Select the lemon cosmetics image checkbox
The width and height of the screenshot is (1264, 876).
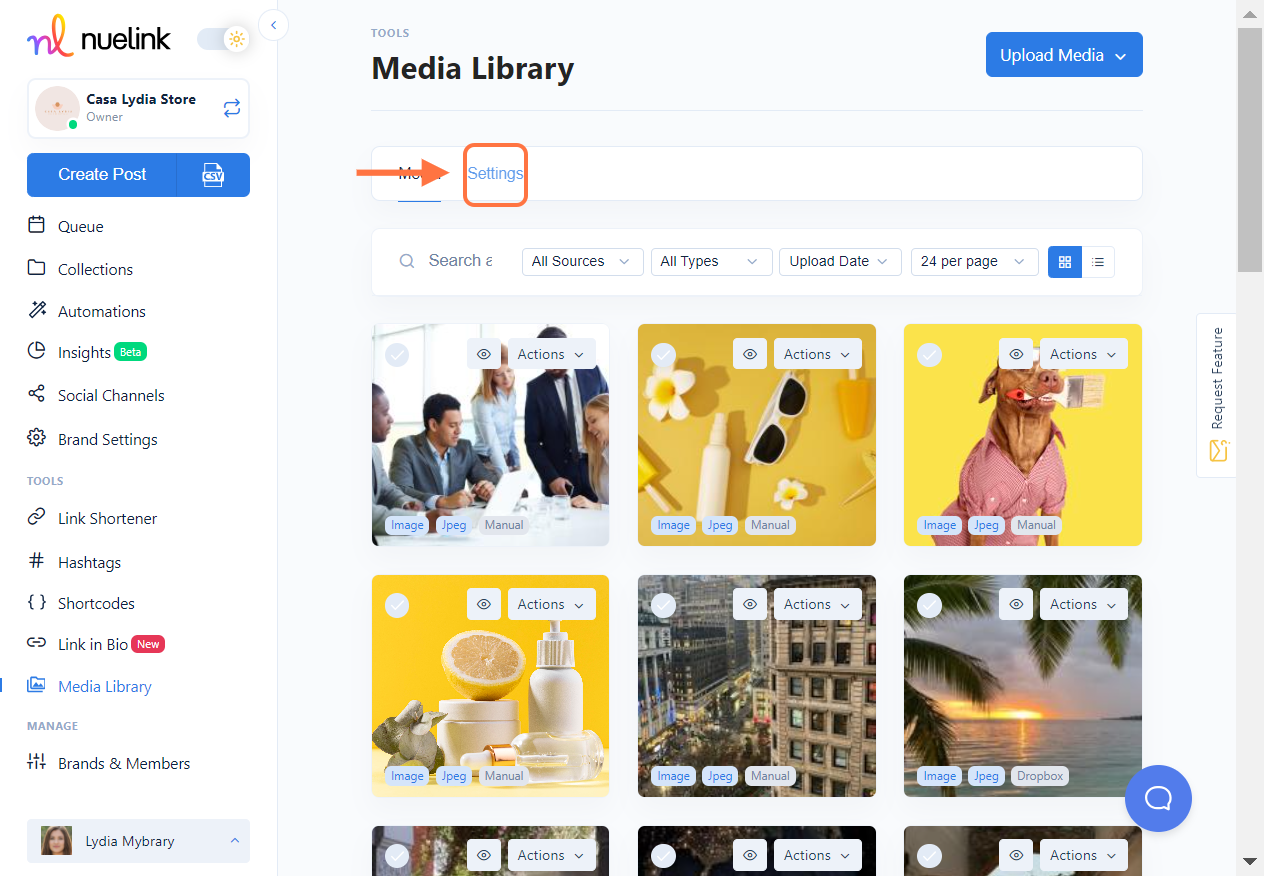[397, 605]
